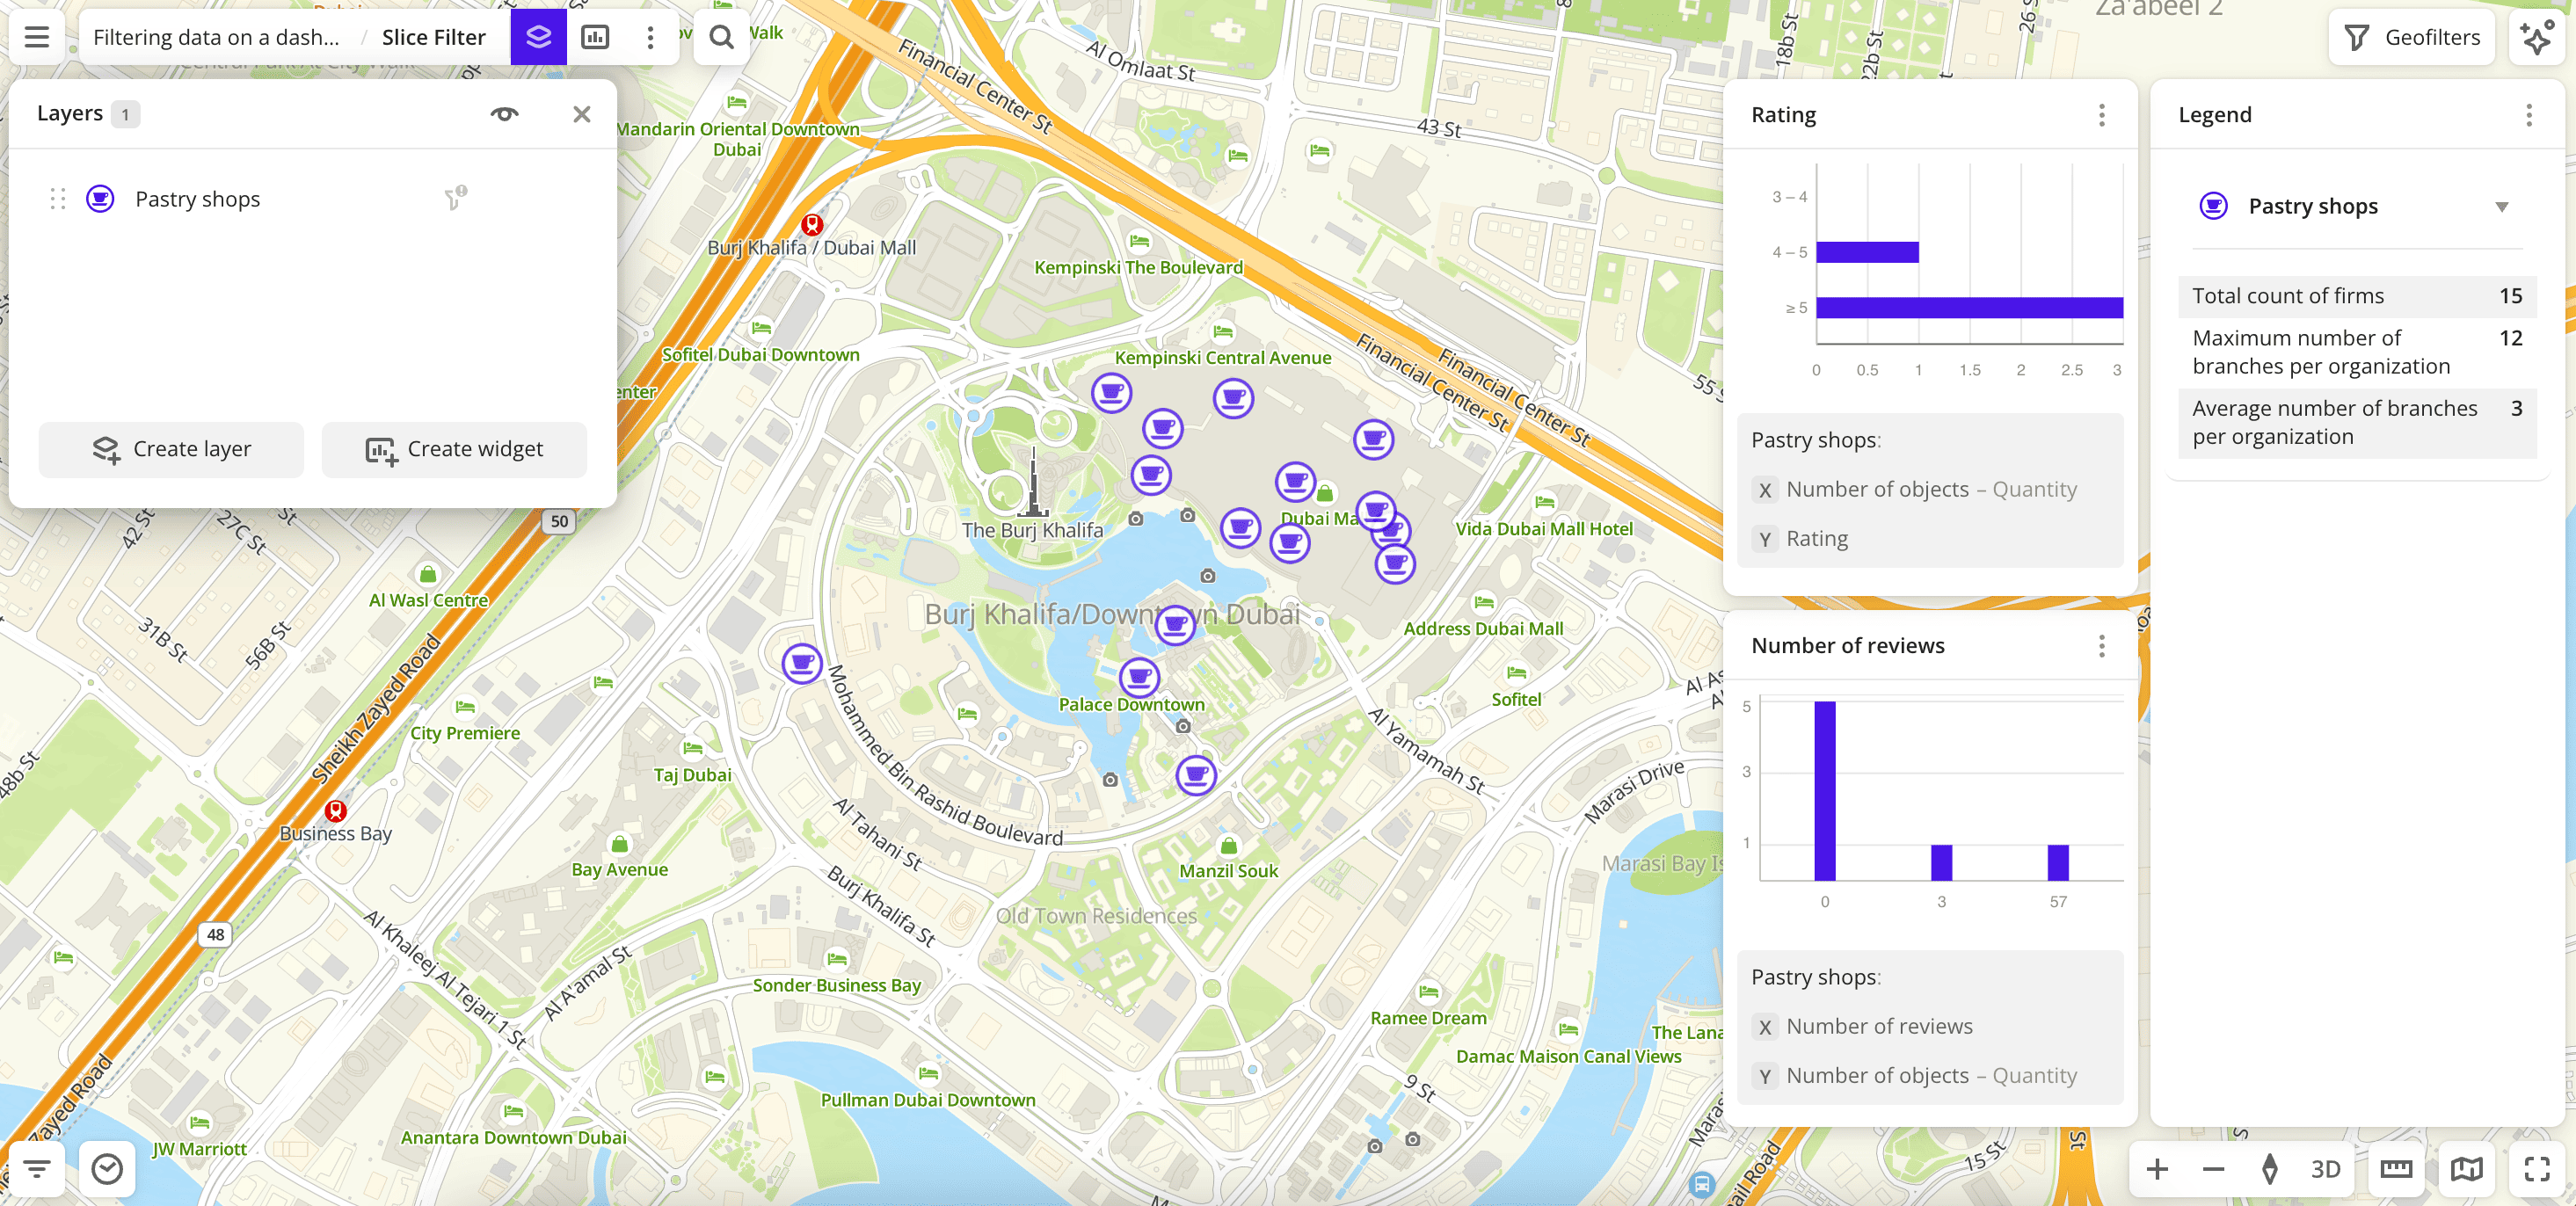2576x1206 pixels.
Task: Toggle the Pastry shops layer filter icon
Action: click(455, 199)
